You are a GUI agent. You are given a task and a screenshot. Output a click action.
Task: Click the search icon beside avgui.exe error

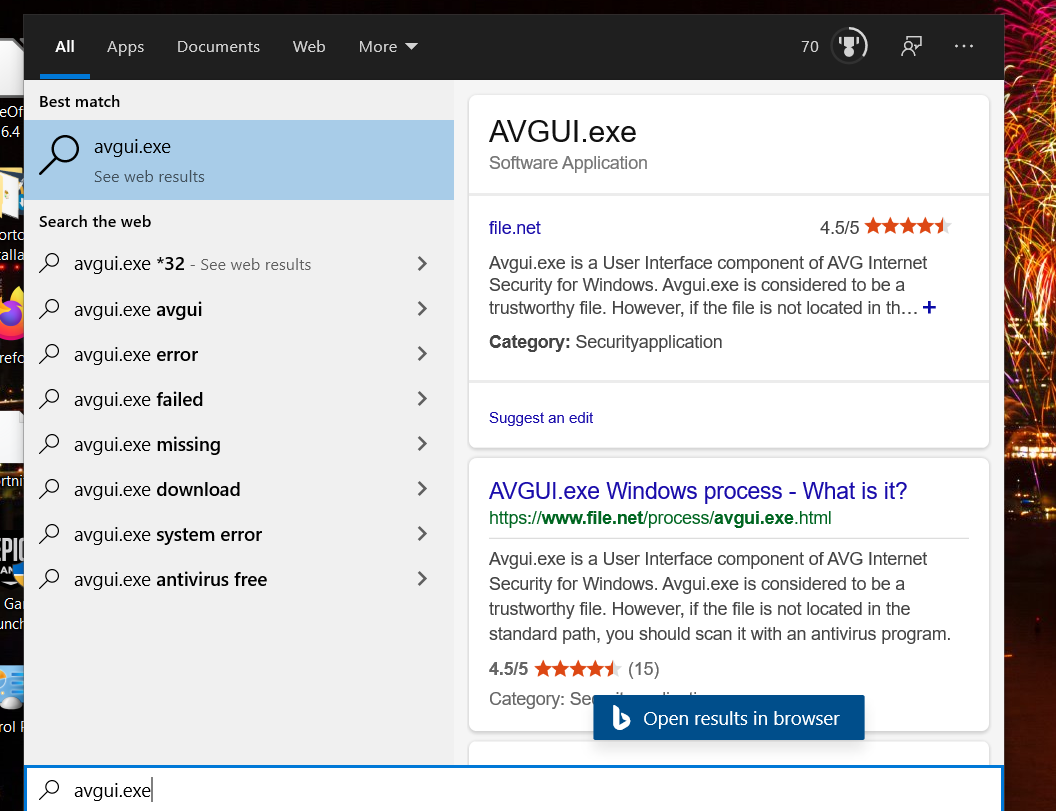49,354
